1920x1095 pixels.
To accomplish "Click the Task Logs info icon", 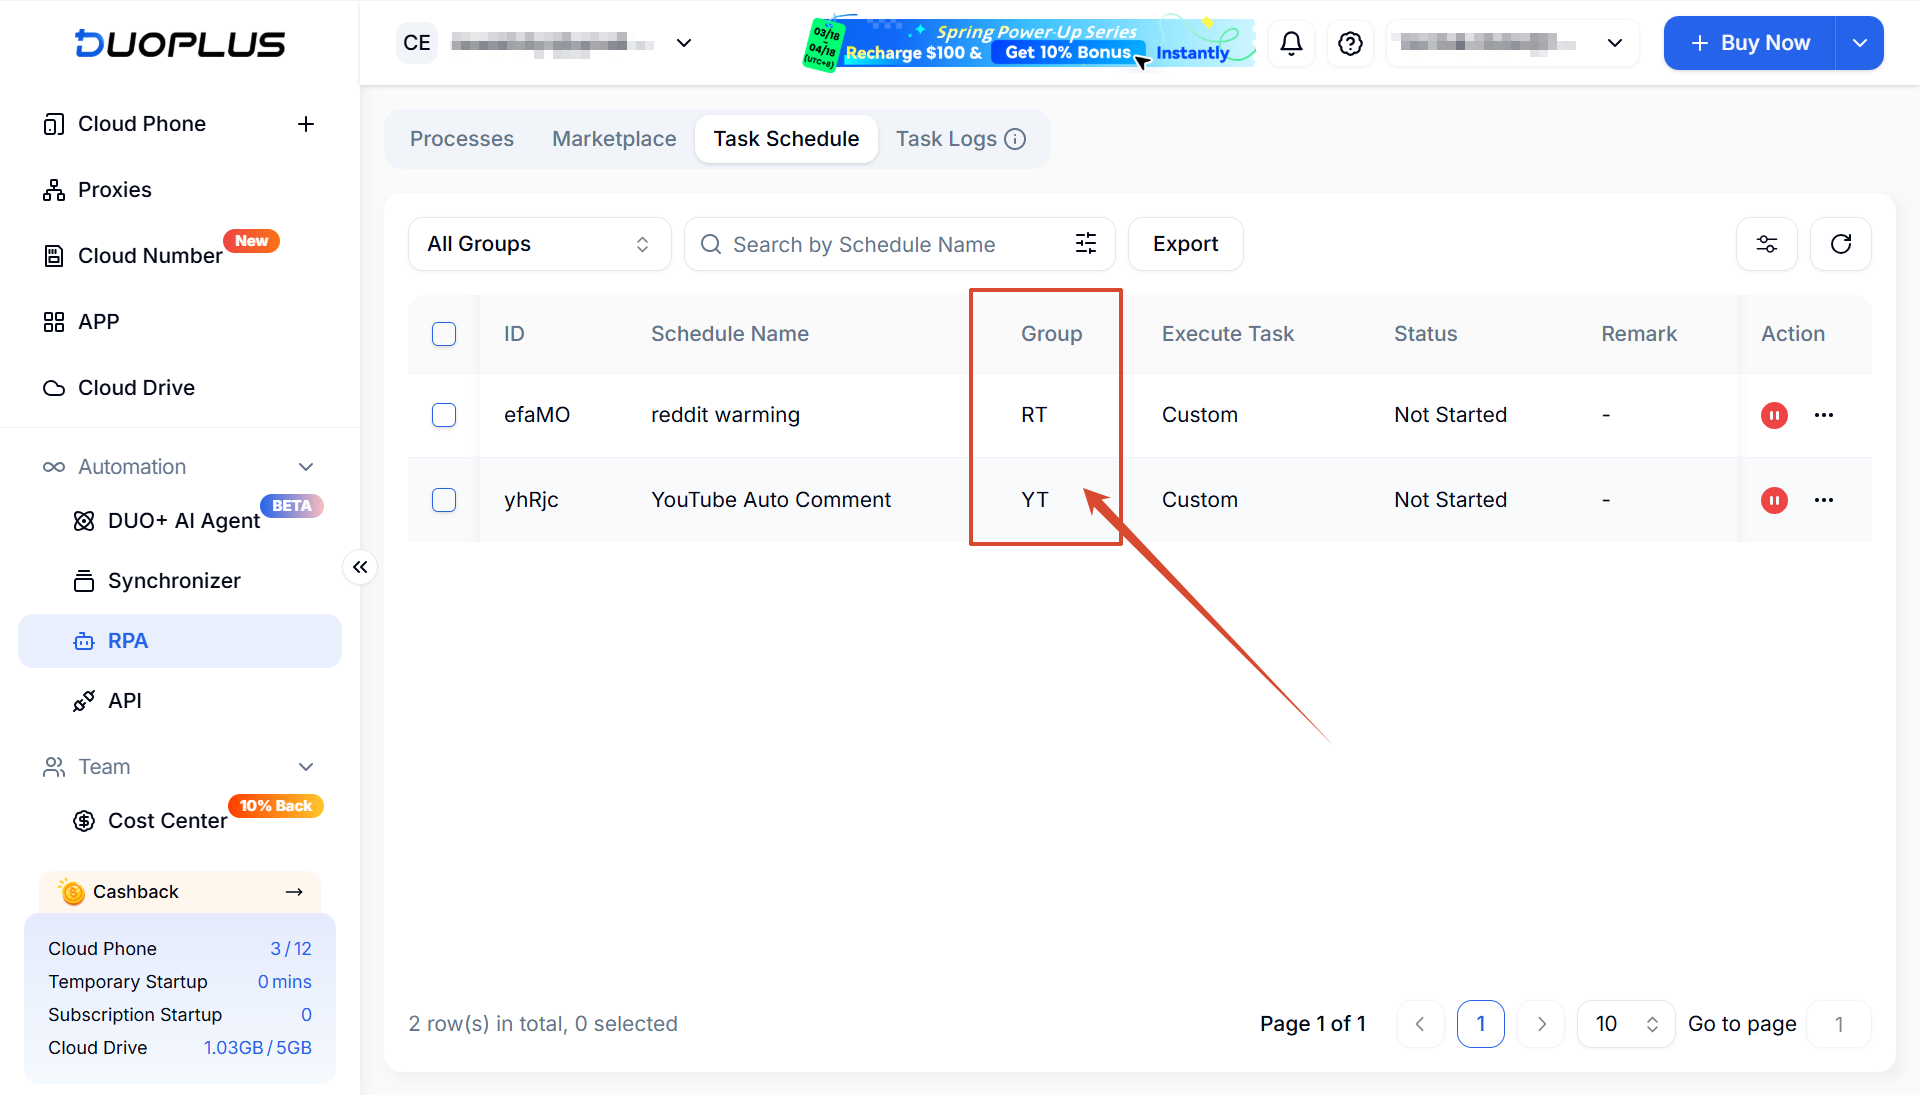I will 1015,139.
